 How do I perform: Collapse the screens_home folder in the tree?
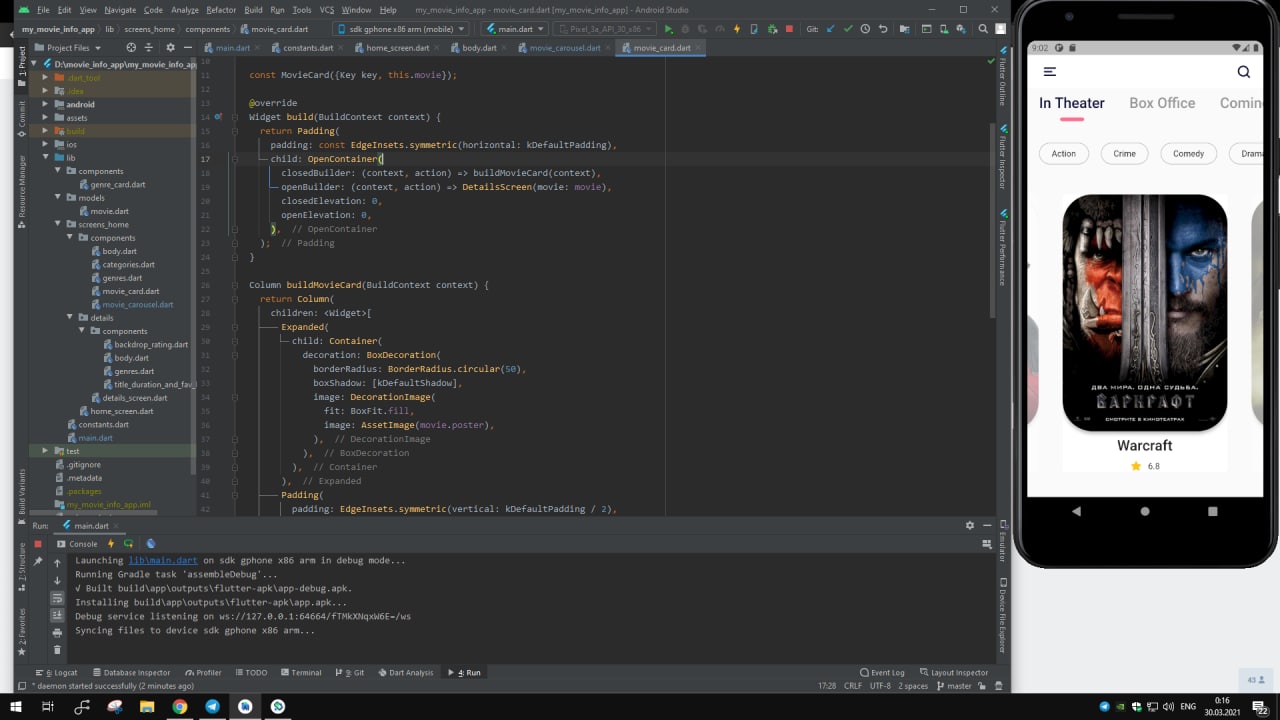pos(58,225)
